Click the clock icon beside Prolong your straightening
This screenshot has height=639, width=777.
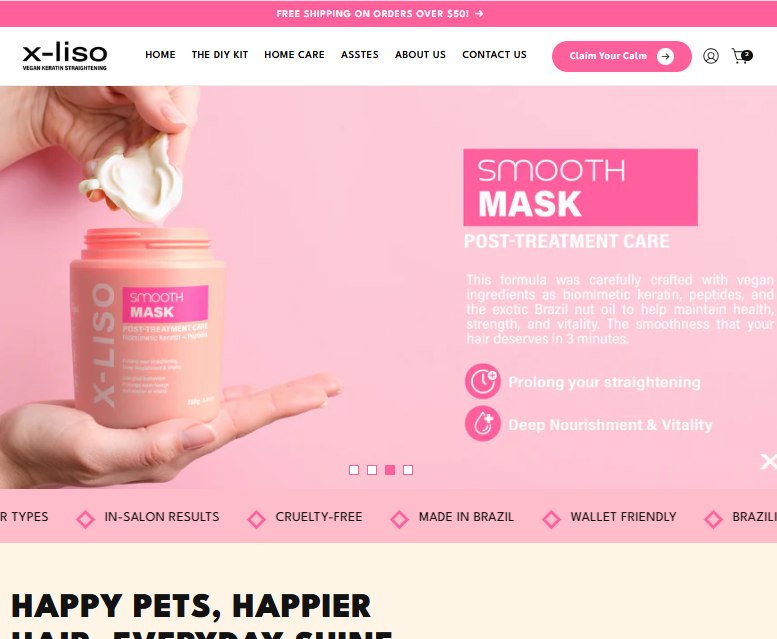(x=482, y=381)
